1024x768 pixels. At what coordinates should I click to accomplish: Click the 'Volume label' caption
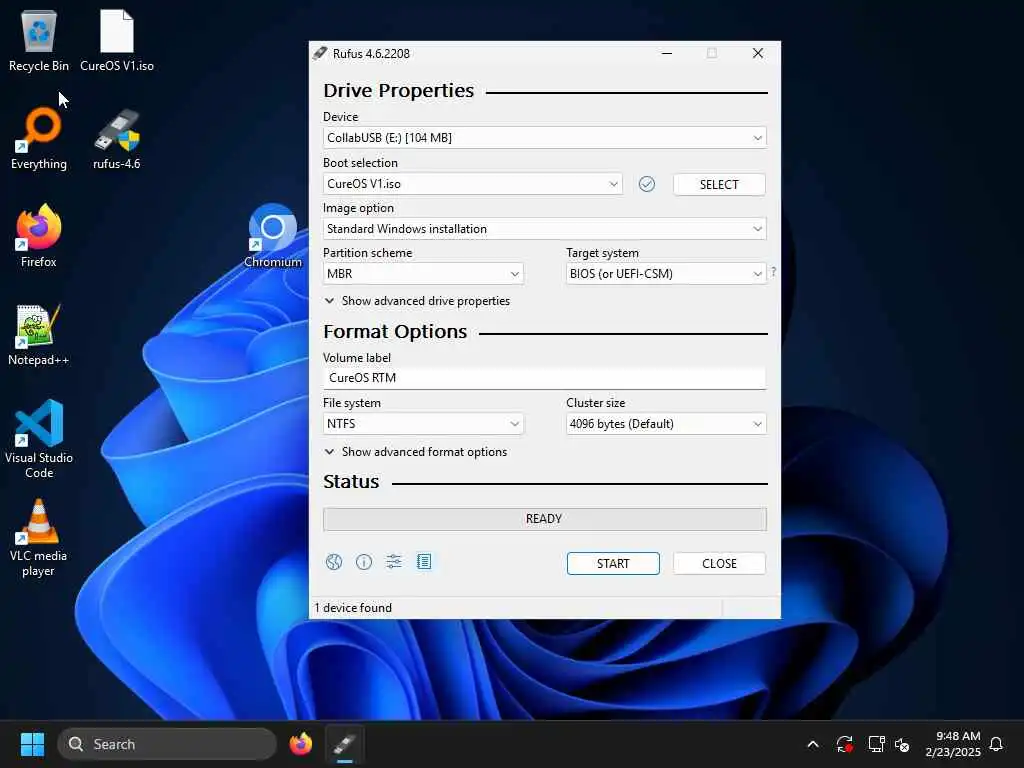[x=357, y=358]
